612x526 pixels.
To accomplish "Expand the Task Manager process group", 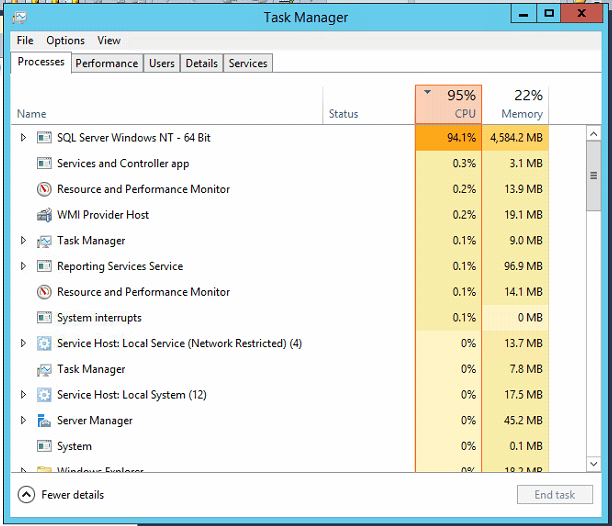I will pos(23,240).
